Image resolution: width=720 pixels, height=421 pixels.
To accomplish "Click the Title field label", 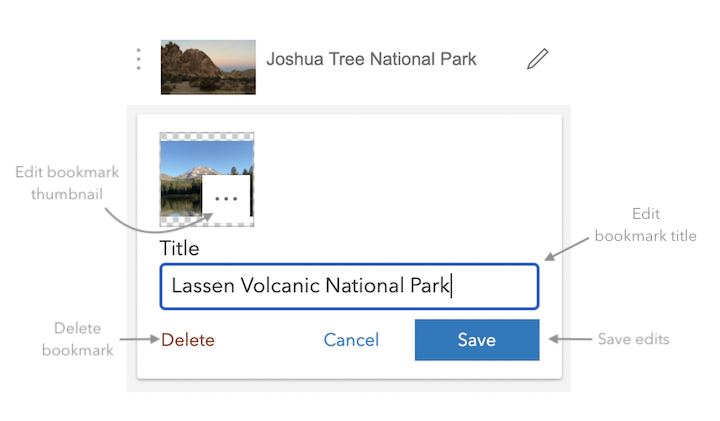I will point(179,248).
